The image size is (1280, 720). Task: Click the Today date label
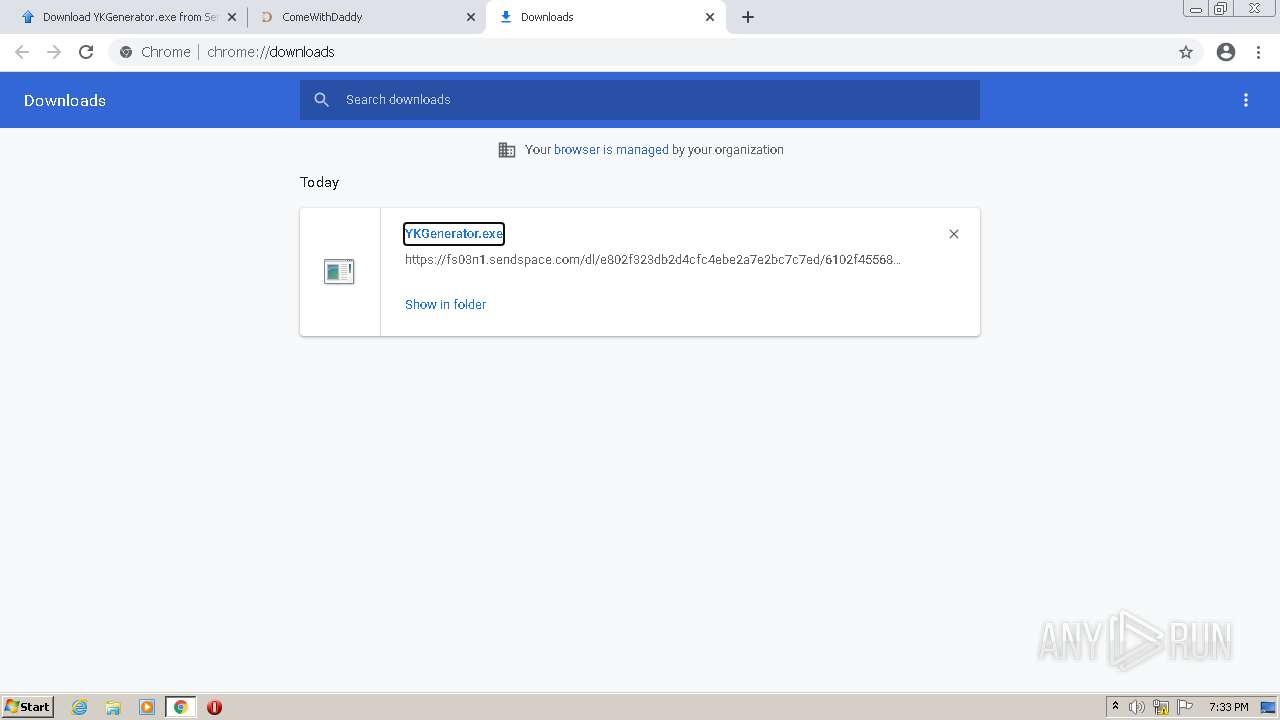pyautogui.click(x=319, y=182)
